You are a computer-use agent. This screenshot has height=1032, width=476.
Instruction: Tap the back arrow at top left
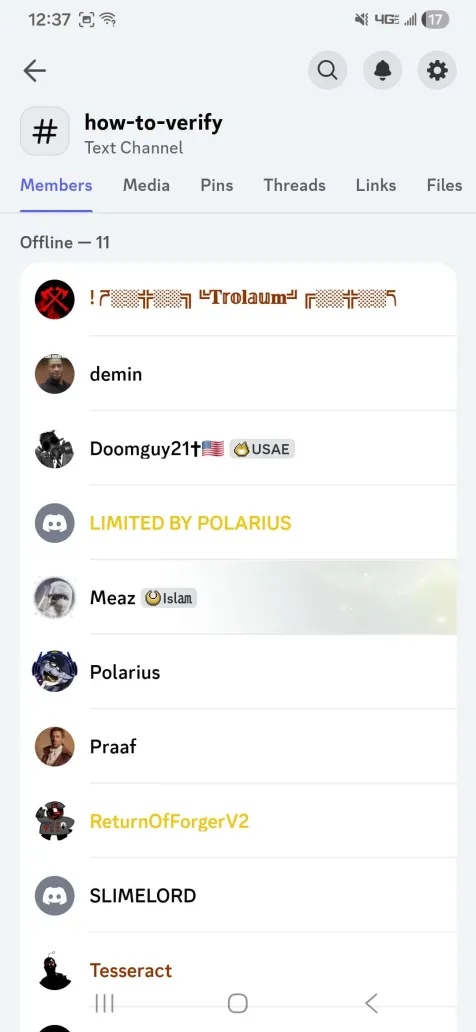(34, 70)
